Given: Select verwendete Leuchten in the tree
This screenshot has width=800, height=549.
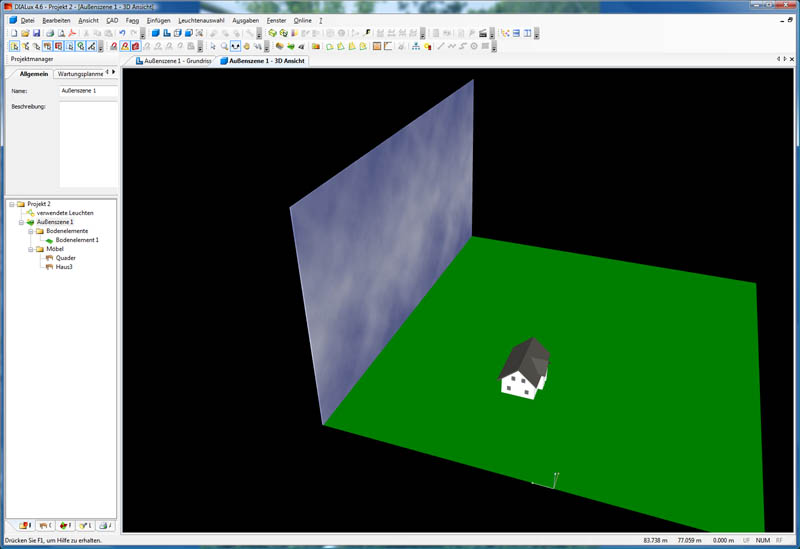Looking at the screenshot, I should (65, 213).
